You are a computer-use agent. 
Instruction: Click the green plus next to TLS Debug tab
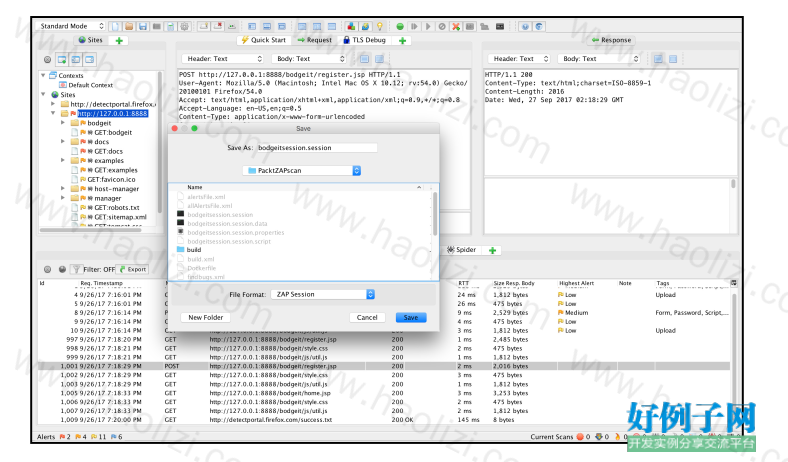tap(402, 41)
